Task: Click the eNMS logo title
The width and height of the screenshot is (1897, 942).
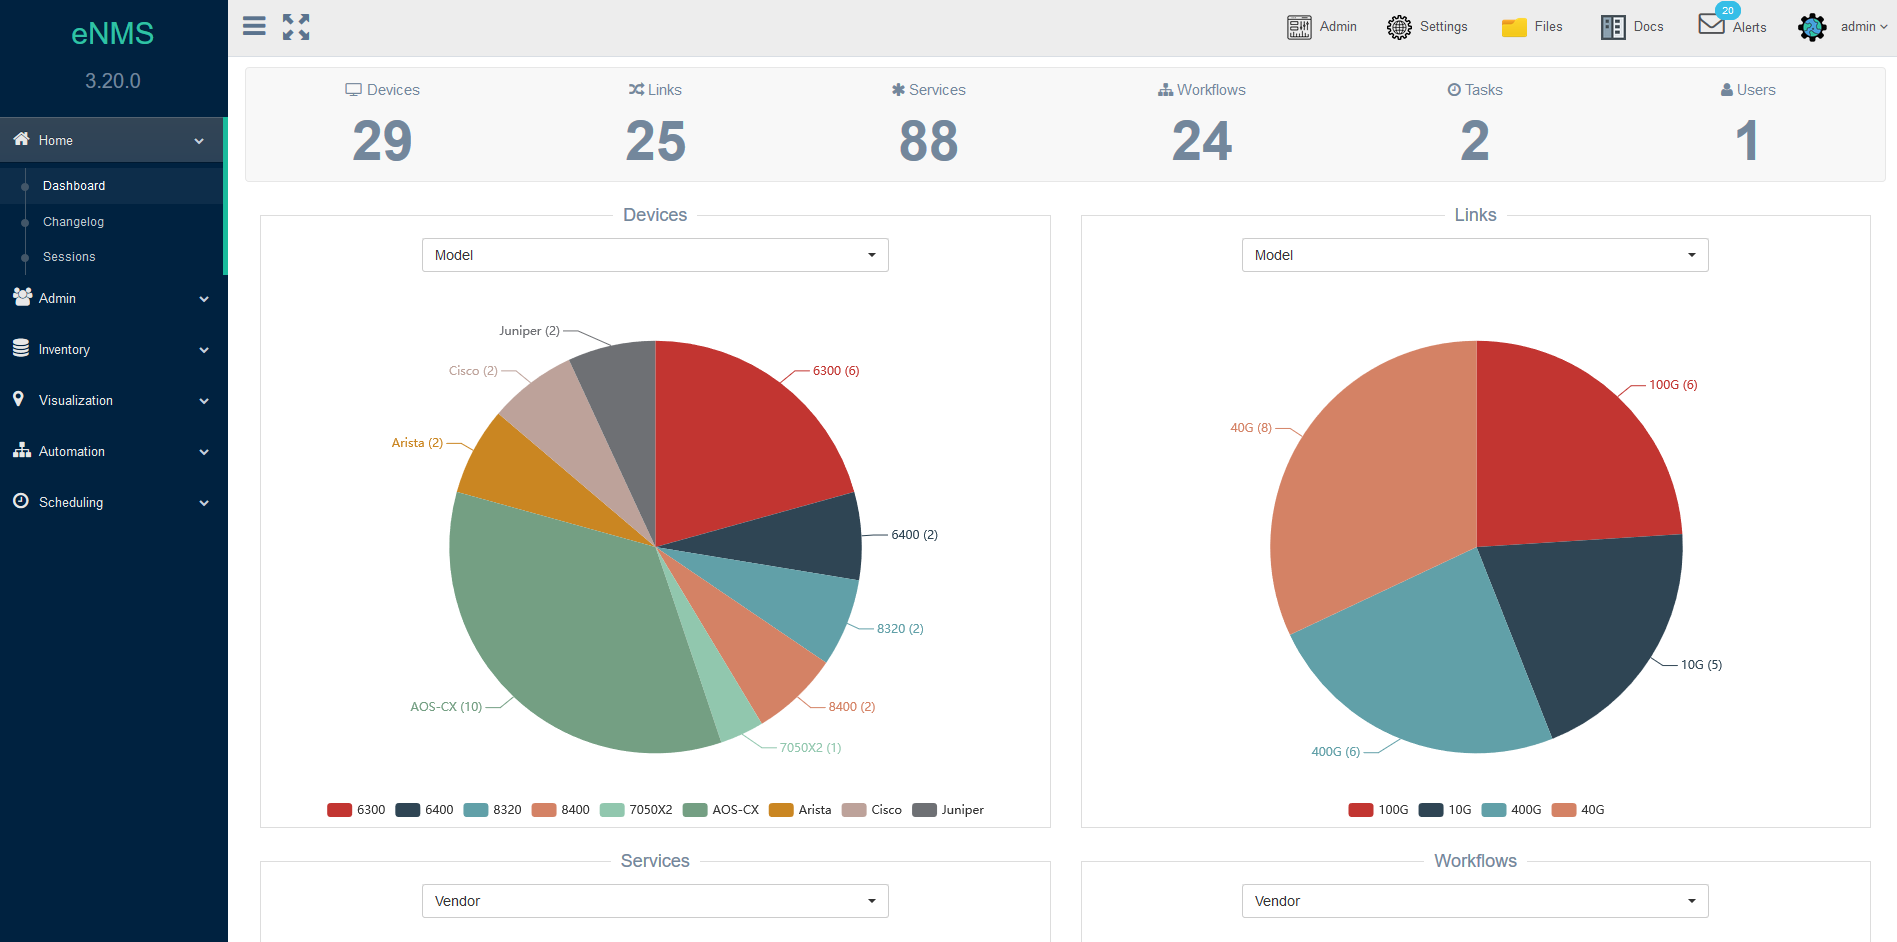Action: tap(113, 34)
